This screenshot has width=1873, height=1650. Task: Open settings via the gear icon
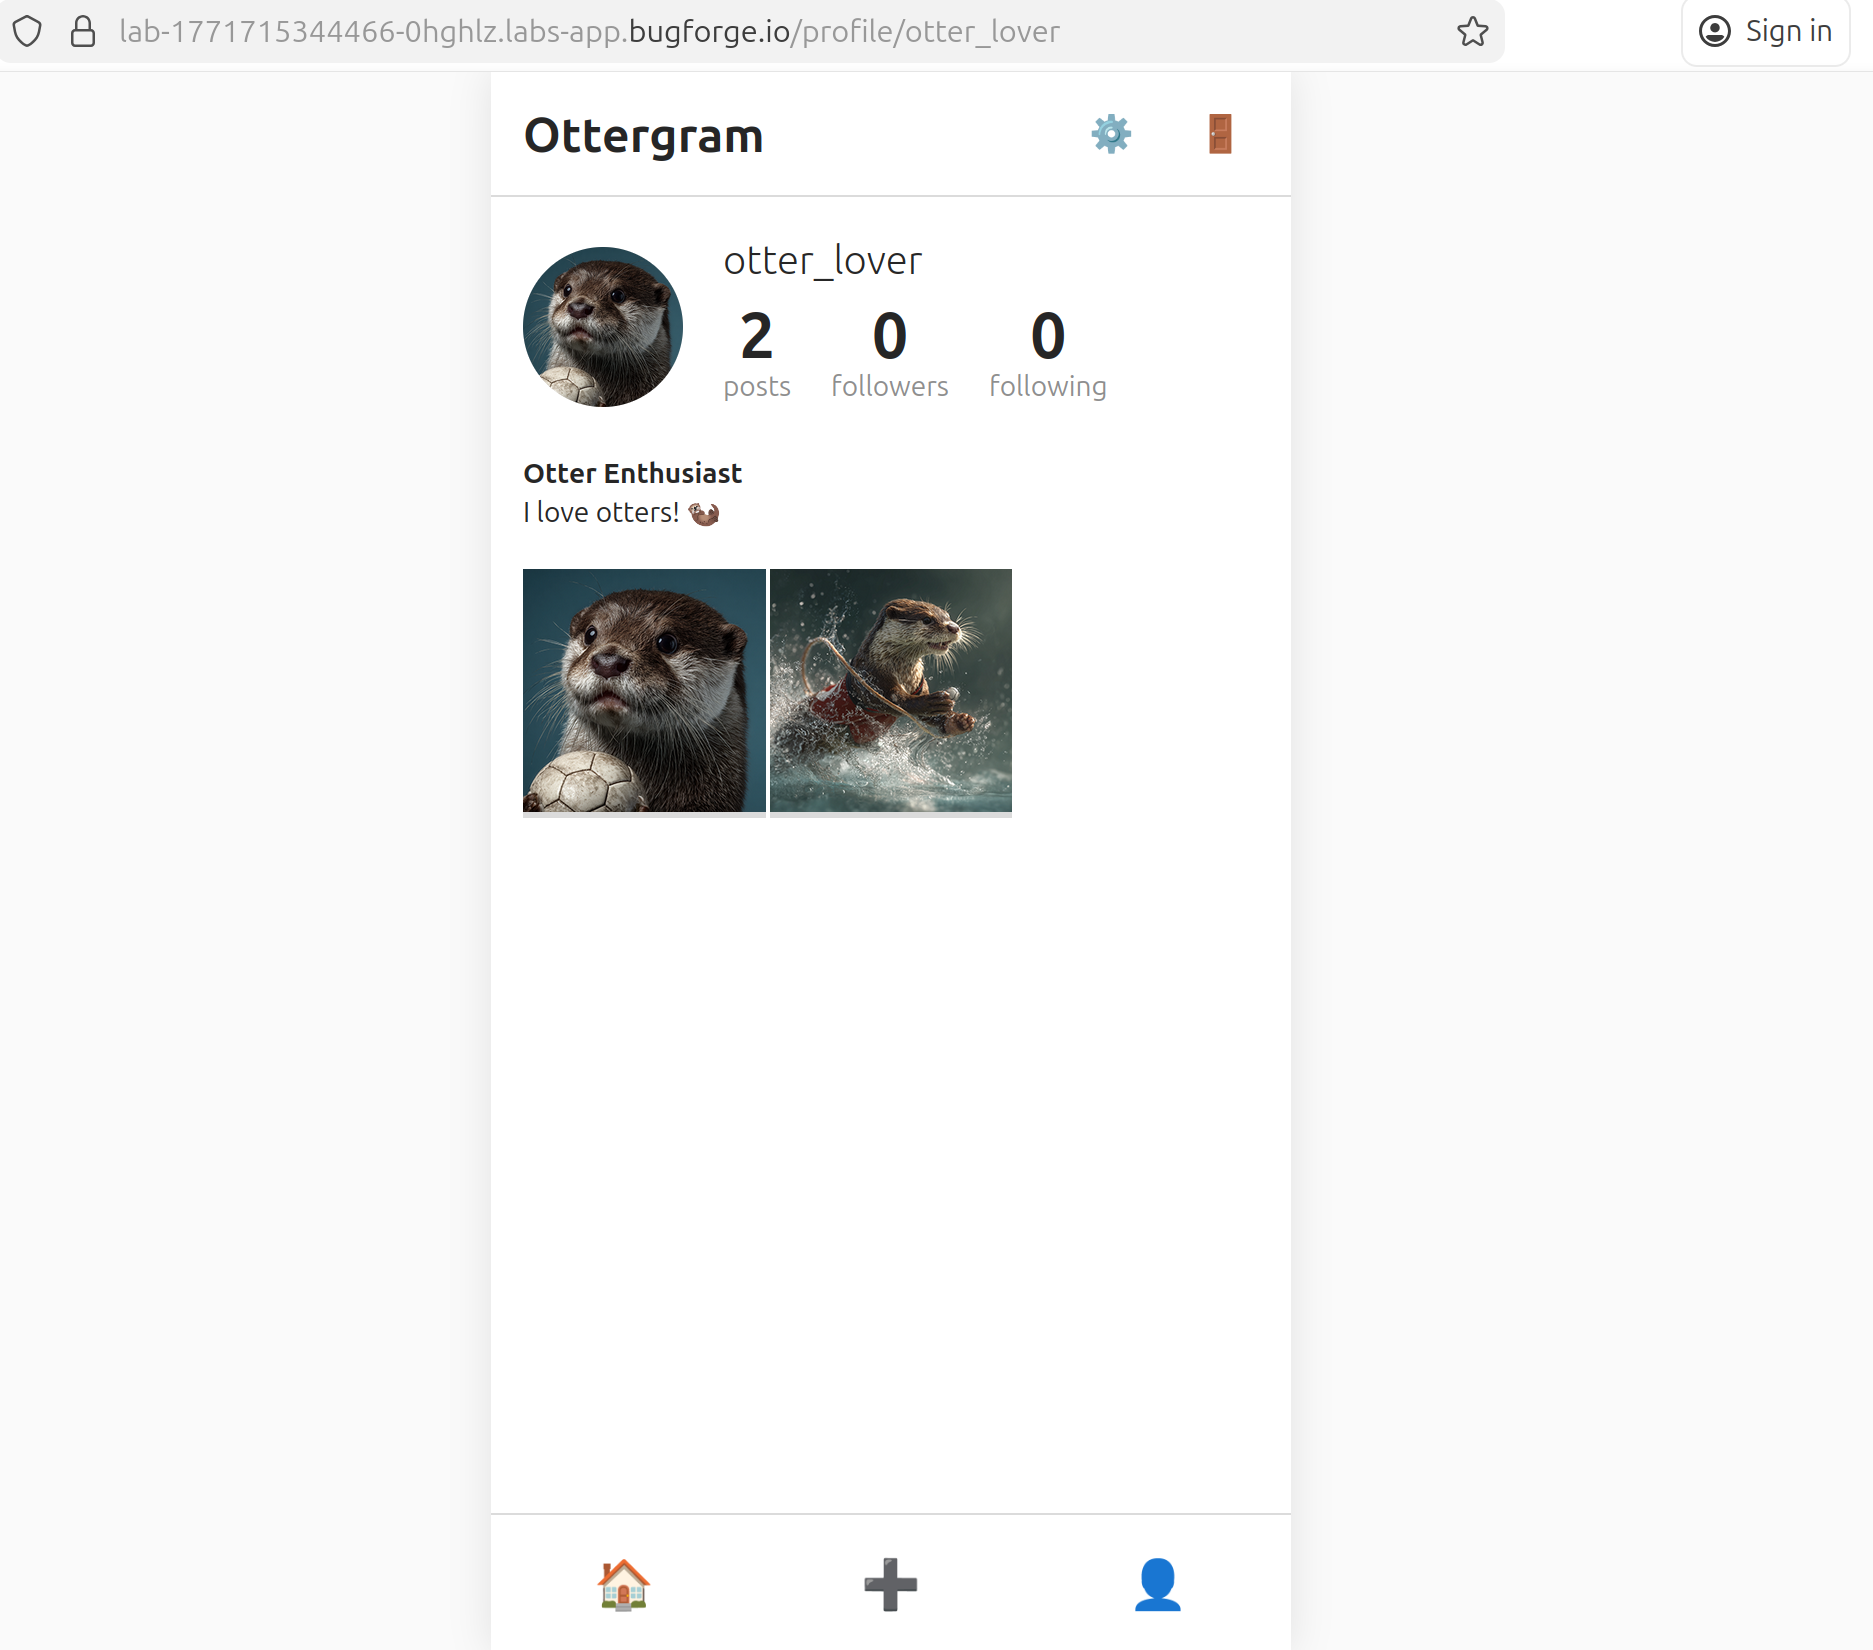[1110, 134]
